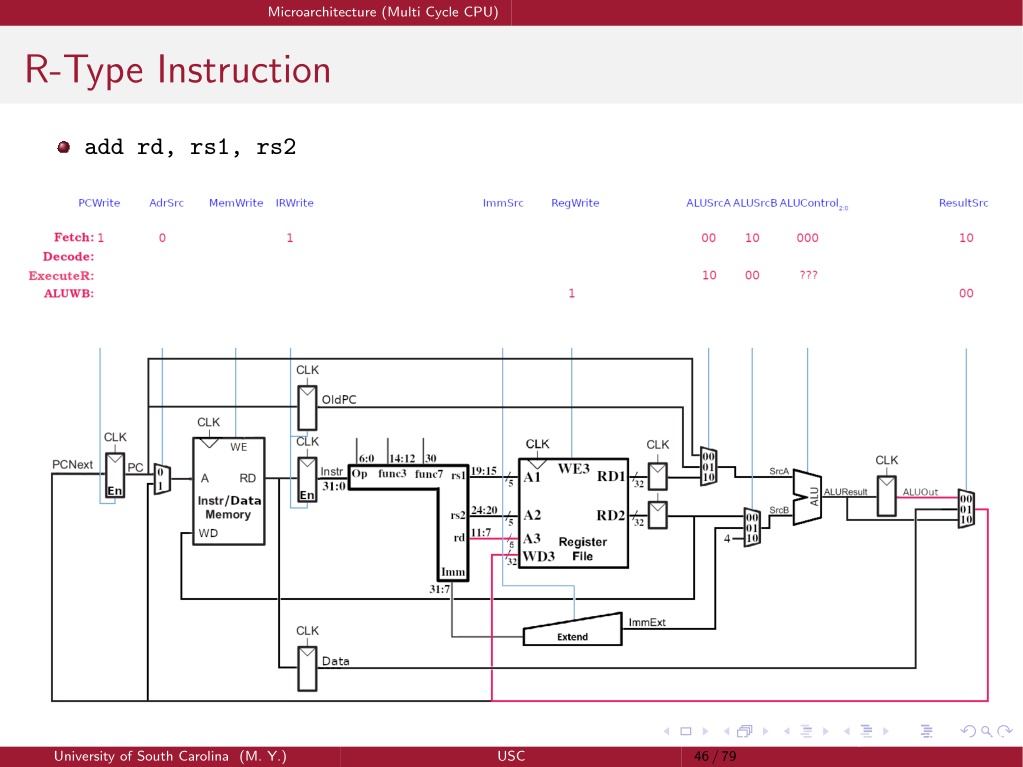Click the 19:15 rs1 bit range label
Viewport: 1023px width, 767px height.
tap(483, 471)
